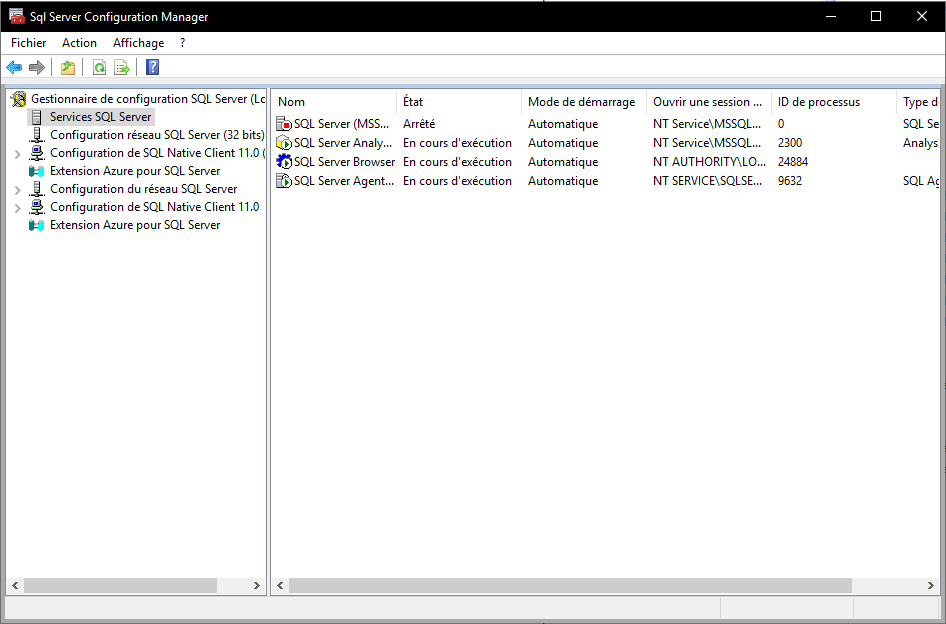Click the root Gestionnaire de configuration icon
The height and width of the screenshot is (624, 946).
tap(19, 99)
